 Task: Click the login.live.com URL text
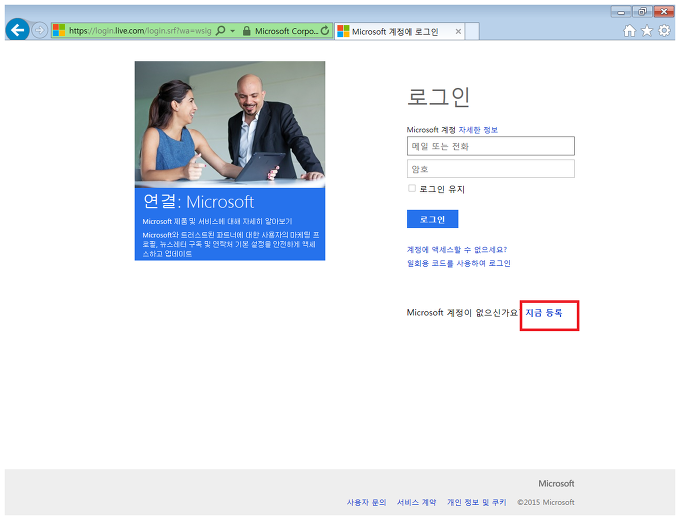click(x=140, y=31)
